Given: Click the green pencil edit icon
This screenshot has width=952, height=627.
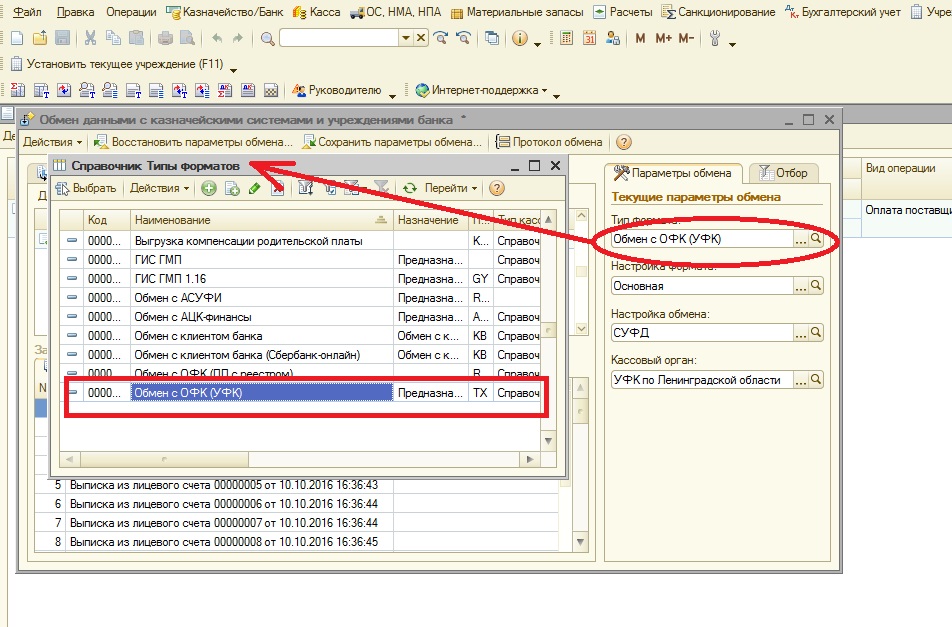Looking at the screenshot, I should 254,188.
